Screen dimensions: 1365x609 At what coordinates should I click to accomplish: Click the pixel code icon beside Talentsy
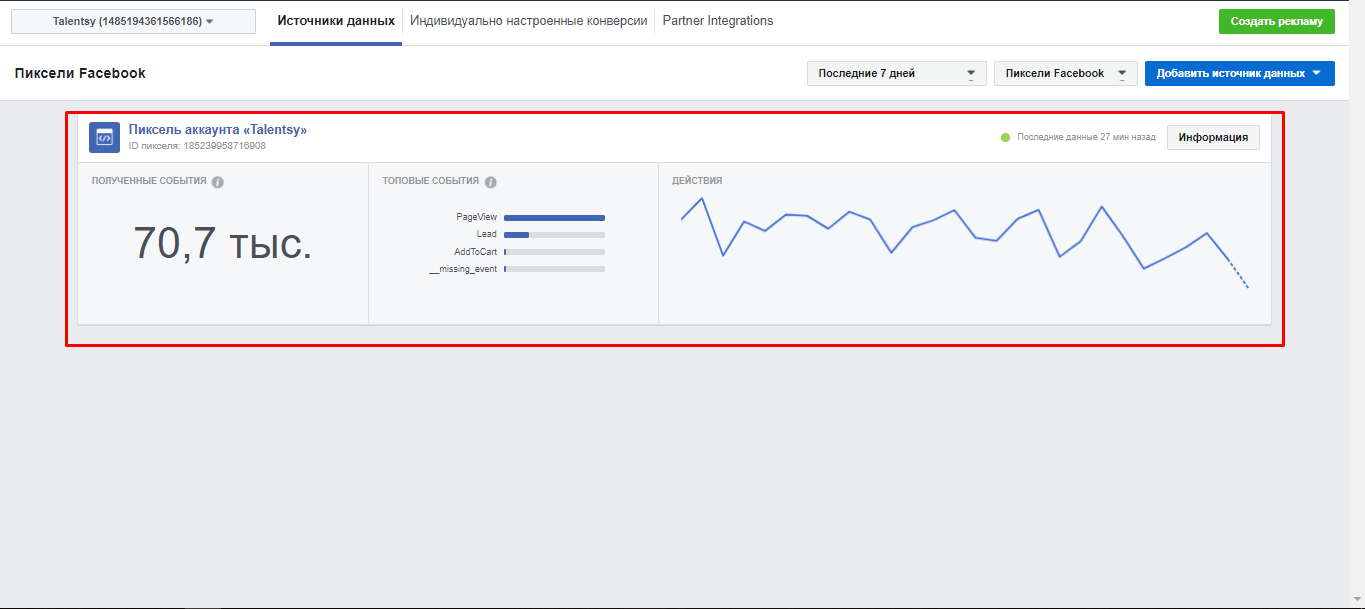tap(104, 137)
